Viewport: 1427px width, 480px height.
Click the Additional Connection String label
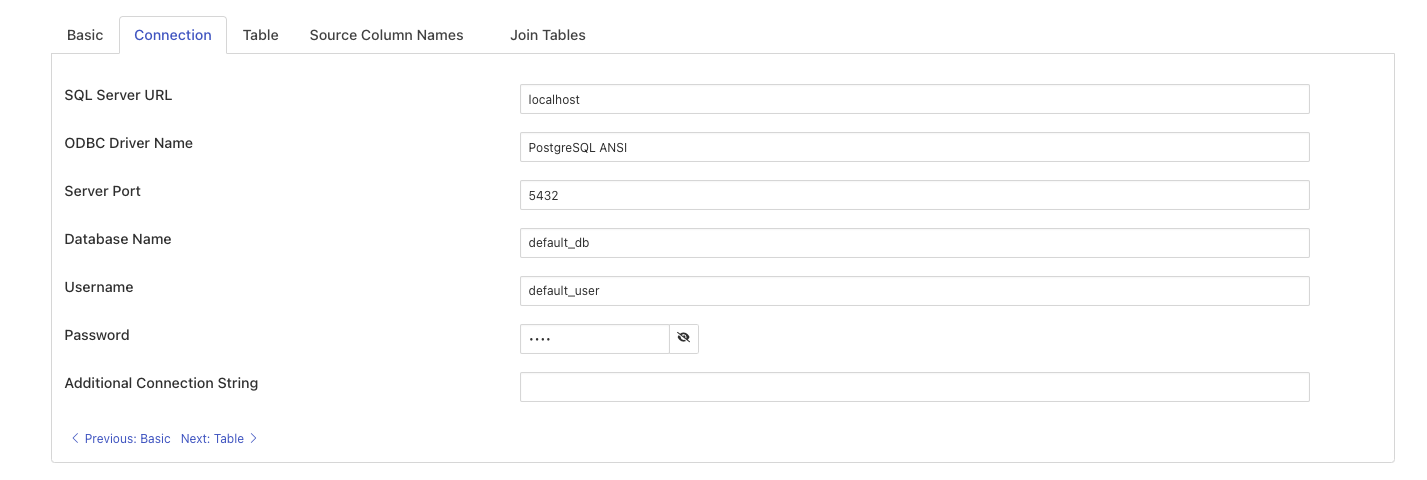coord(161,383)
